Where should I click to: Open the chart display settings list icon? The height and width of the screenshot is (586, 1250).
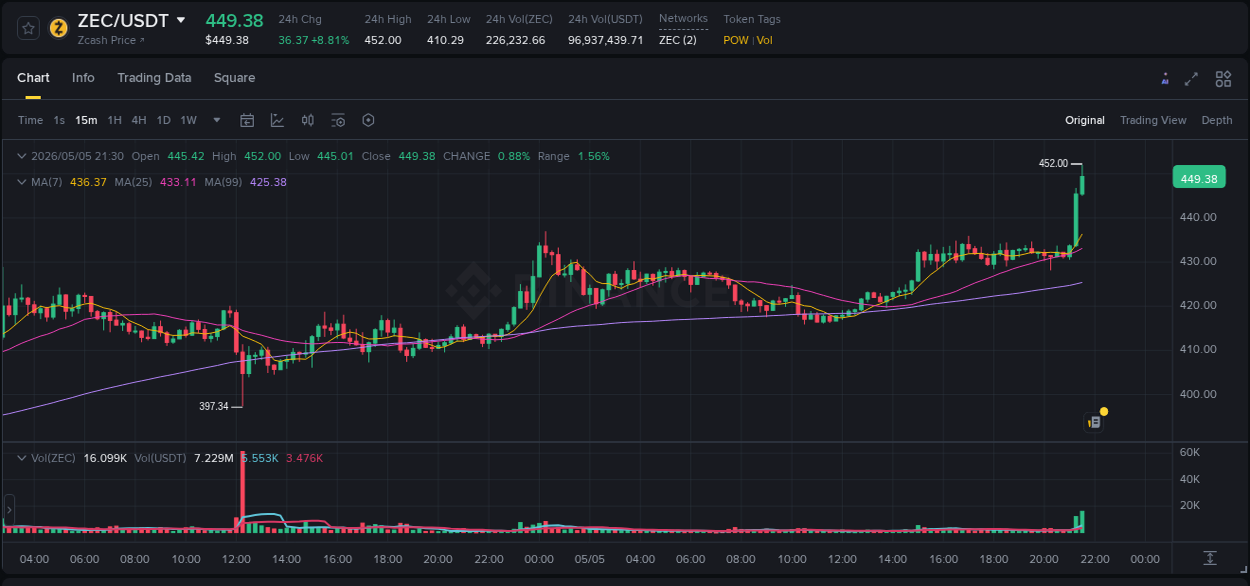point(338,120)
